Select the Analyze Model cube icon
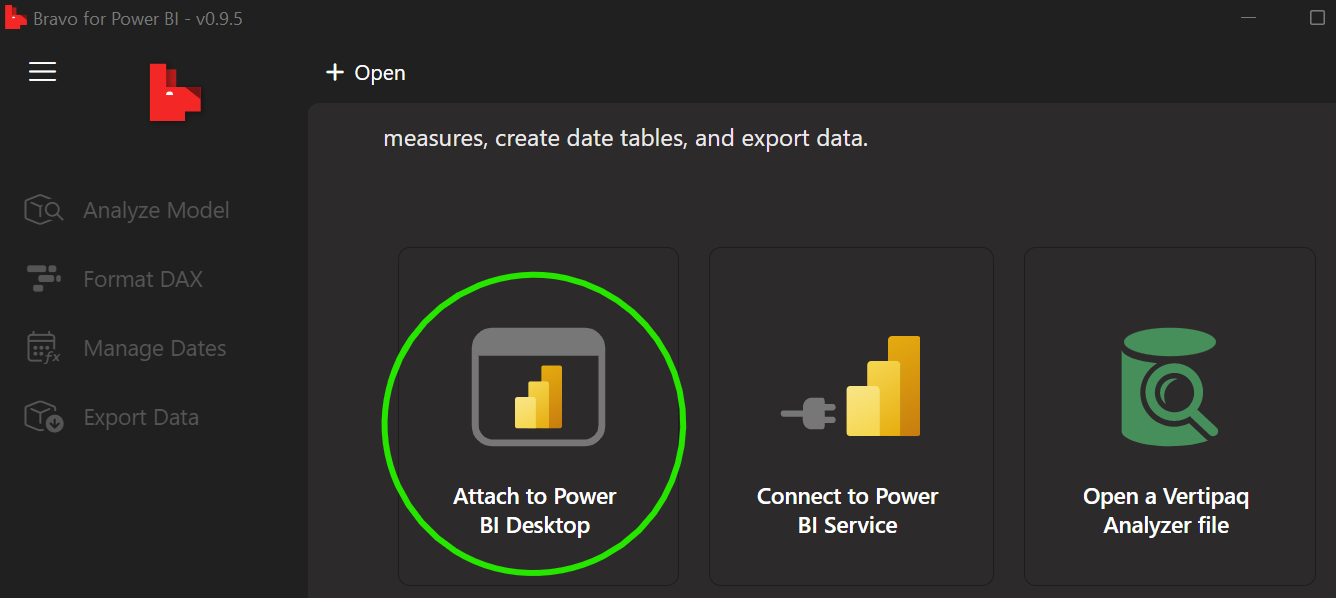Screen dimensions: 1336x598 point(42,210)
